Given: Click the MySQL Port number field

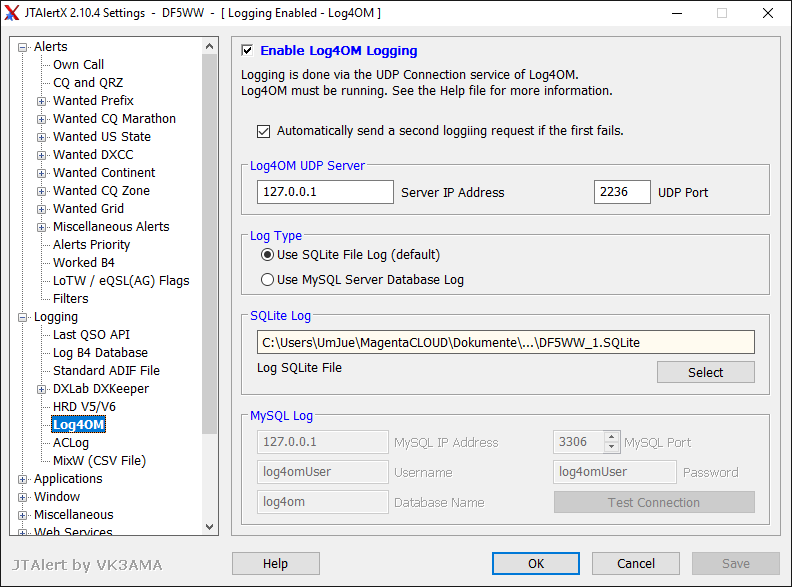Looking at the screenshot, I should click(x=578, y=442).
